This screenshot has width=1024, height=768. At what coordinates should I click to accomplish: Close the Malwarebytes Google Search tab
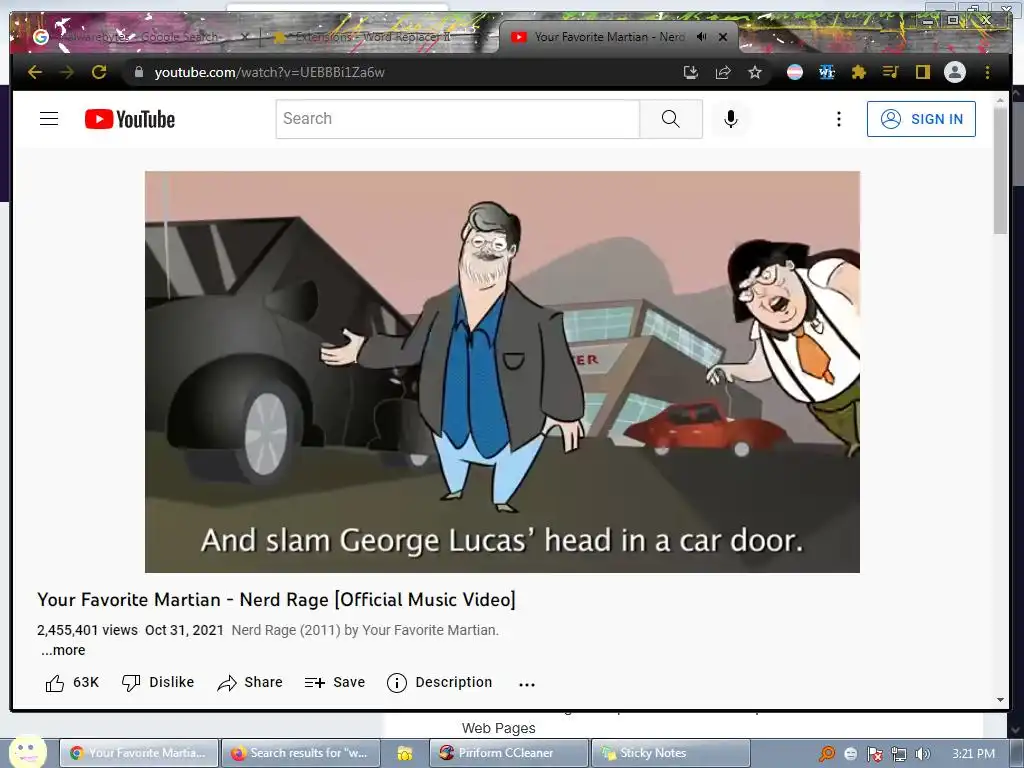(244, 37)
